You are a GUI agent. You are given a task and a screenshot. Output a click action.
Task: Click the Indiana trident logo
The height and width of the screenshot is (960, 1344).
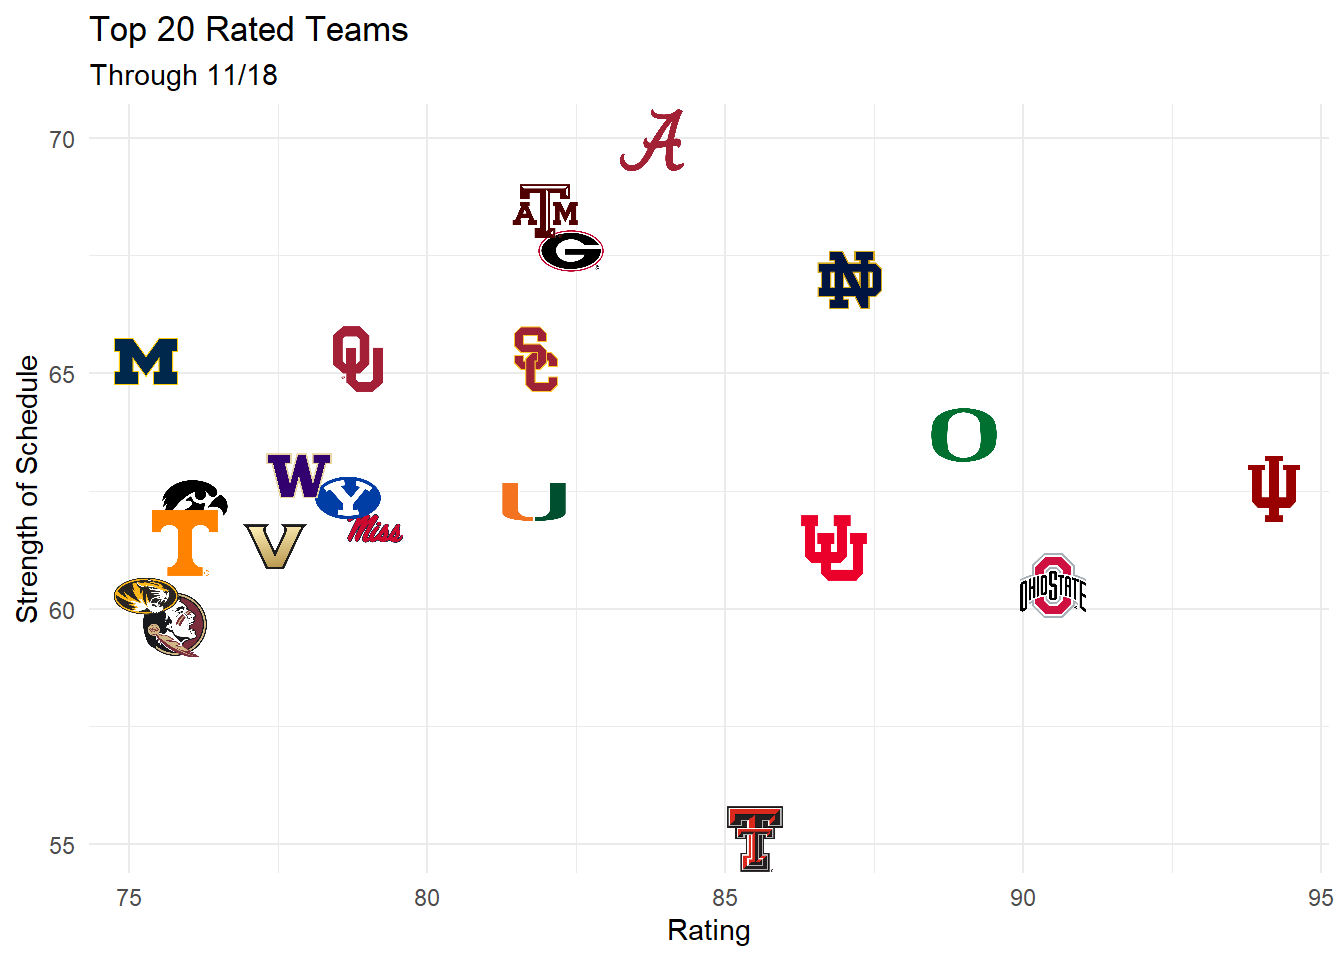(x=1273, y=488)
